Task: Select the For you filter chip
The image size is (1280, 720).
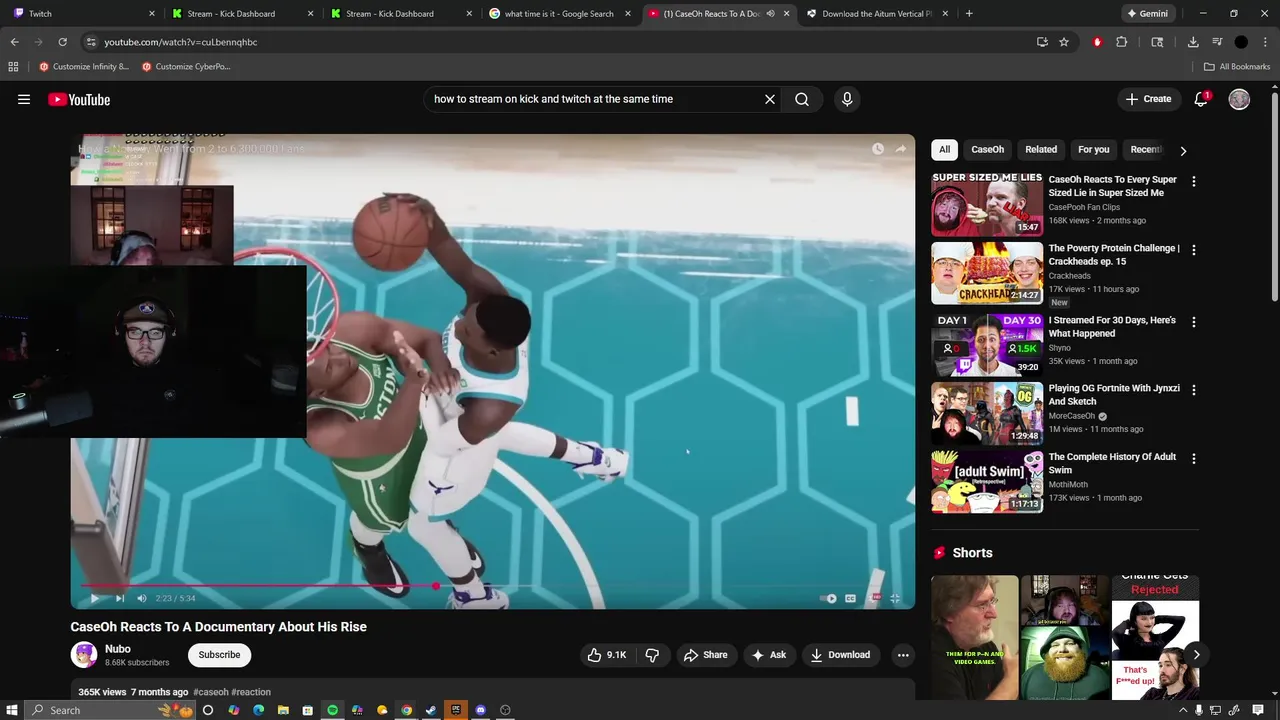Action: click(1094, 149)
